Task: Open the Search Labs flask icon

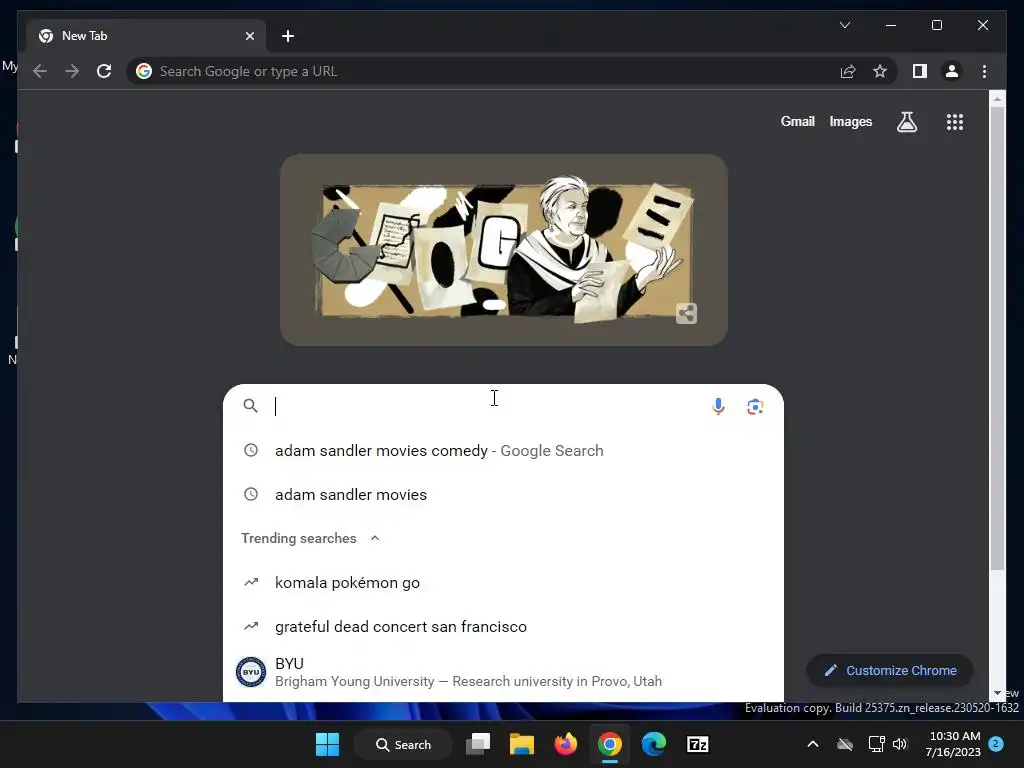Action: tap(906, 121)
